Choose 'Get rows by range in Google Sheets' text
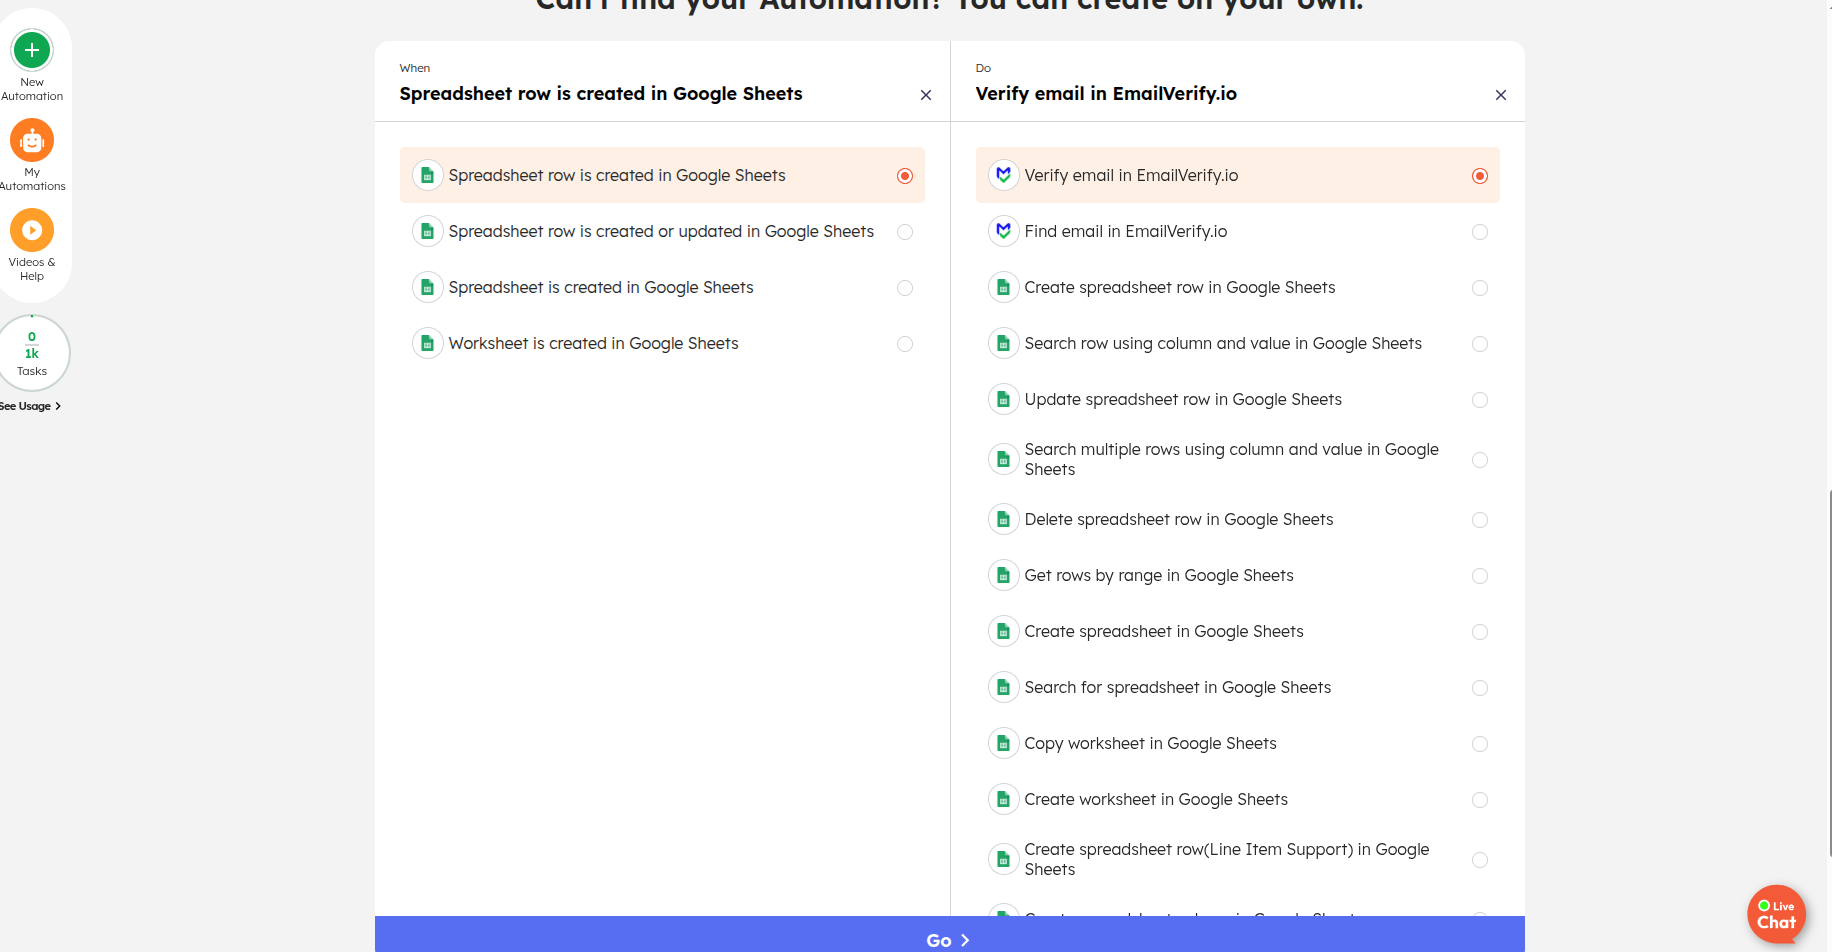1832x952 pixels. point(1159,576)
